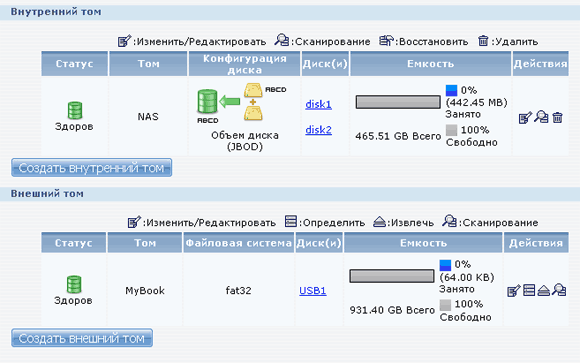Eject the MyBook external volume
Image resolution: width=580 pixels, height=363 pixels.
543,290
